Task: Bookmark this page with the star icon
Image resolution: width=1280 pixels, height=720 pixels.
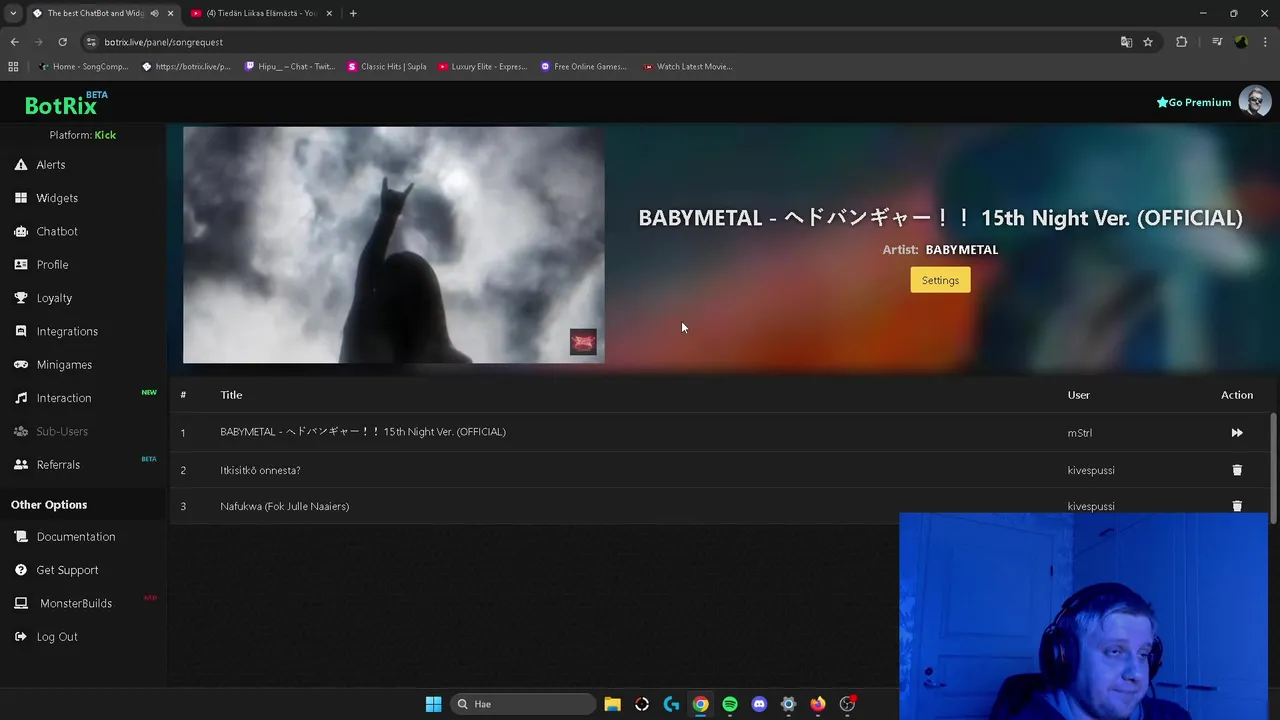Action: coord(1148,42)
